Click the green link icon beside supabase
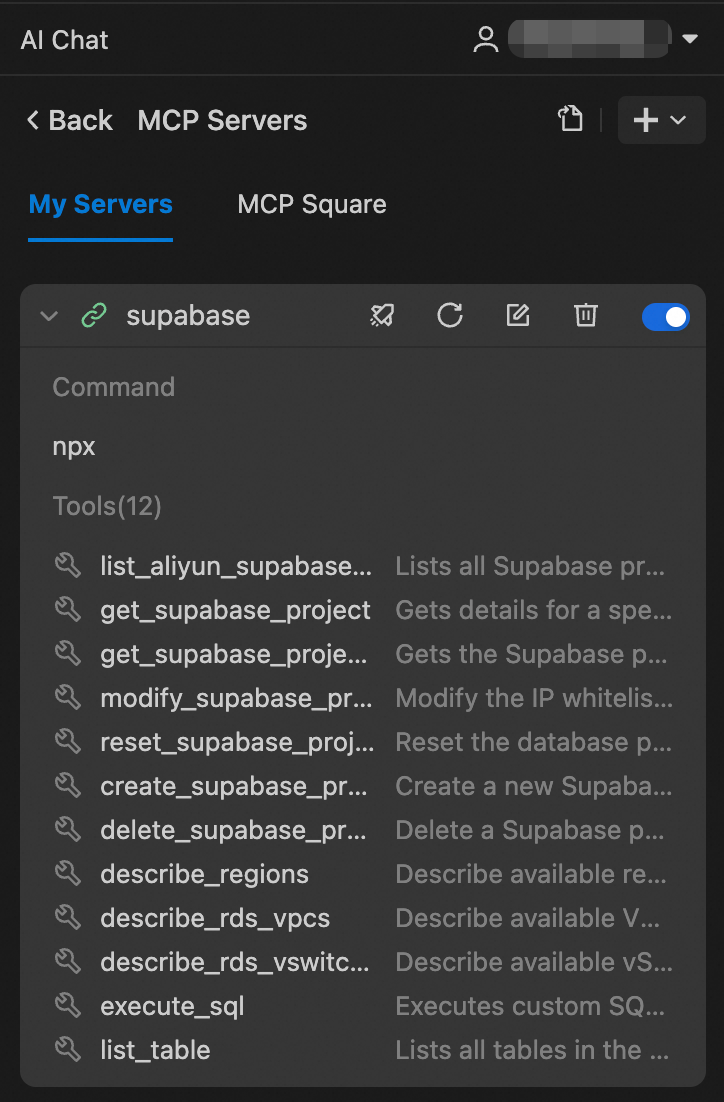The image size is (724, 1102). pyautogui.click(x=93, y=316)
